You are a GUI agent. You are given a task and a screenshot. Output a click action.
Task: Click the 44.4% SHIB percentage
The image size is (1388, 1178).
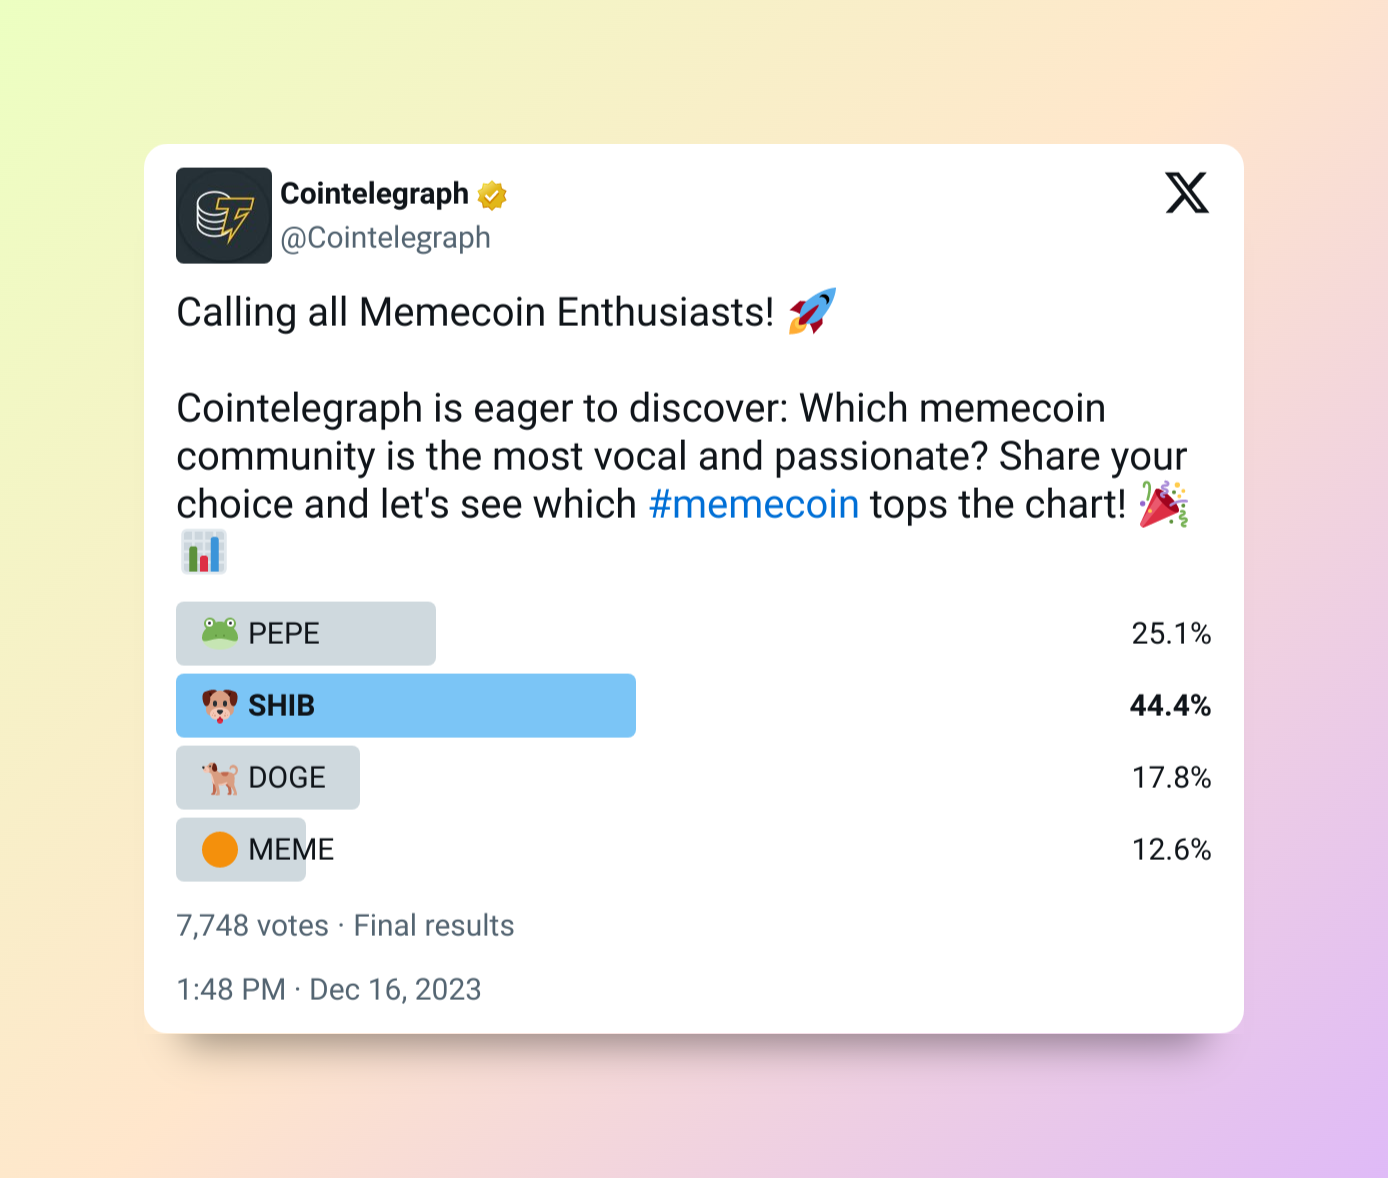tap(1170, 705)
